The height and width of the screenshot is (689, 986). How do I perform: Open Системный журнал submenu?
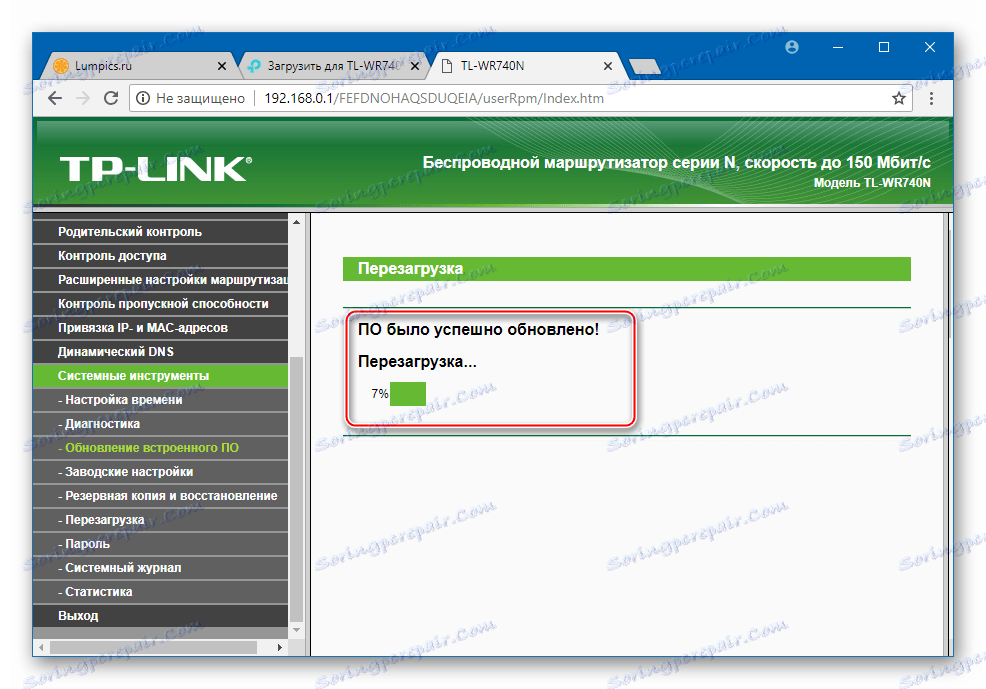(160, 568)
